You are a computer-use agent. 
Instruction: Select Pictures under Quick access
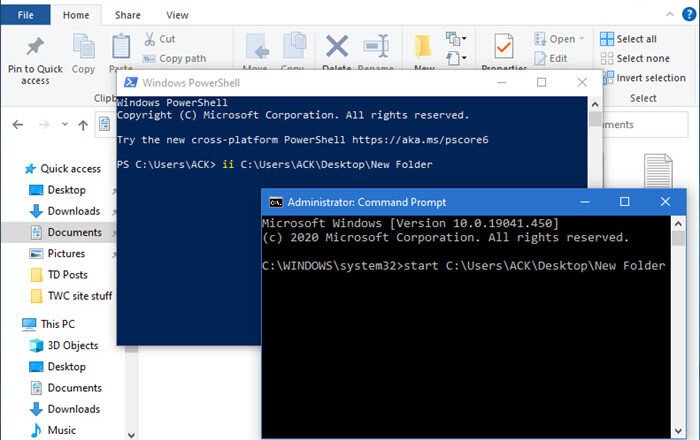pyautogui.click(x=57, y=253)
